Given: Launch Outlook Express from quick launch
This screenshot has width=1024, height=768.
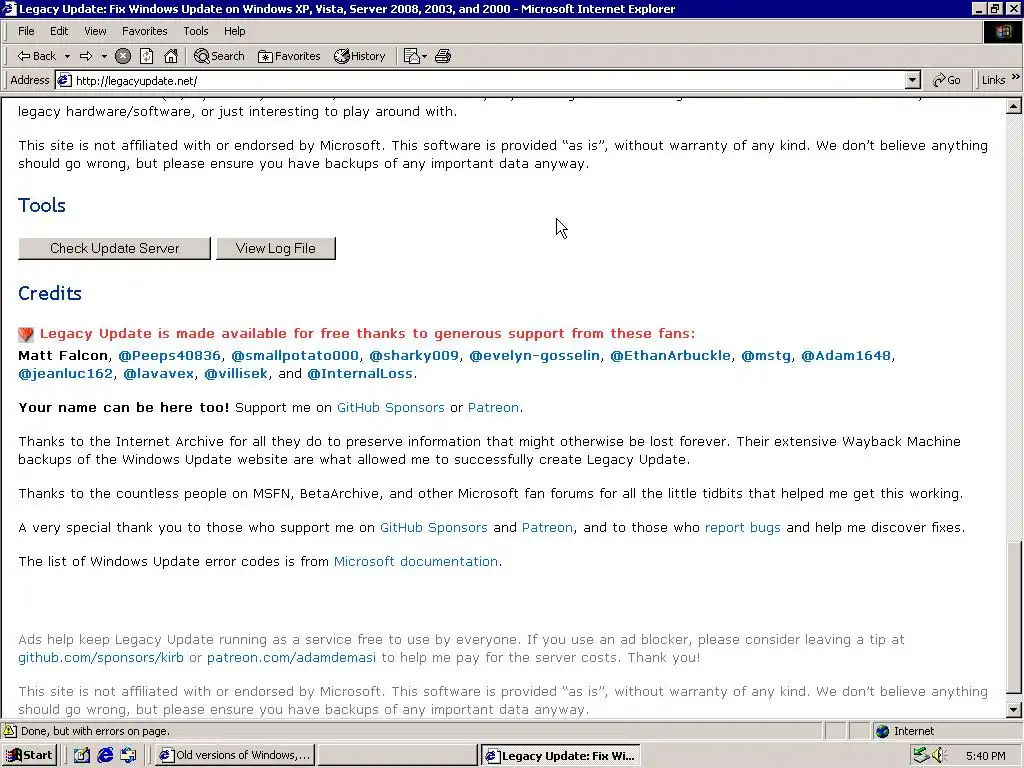Looking at the screenshot, I should [129, 755].
